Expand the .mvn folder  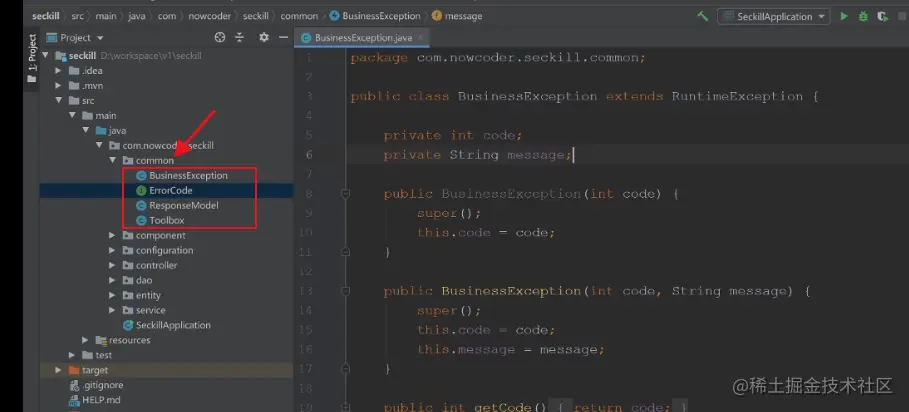tap(58, 86)
